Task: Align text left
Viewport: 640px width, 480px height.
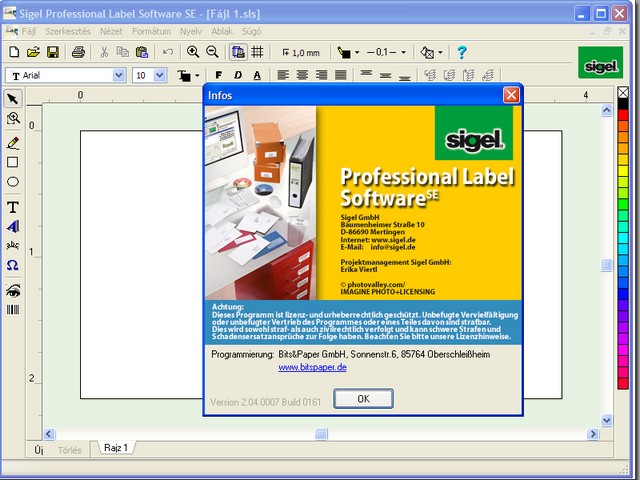Action: 283,75
